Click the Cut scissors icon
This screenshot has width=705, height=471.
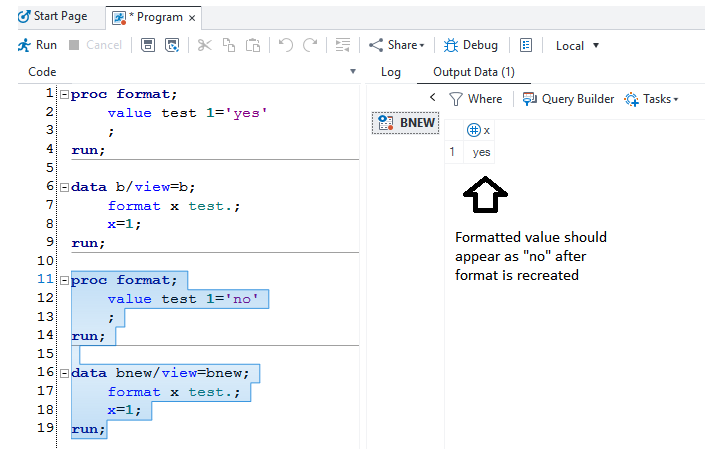[204, 45]
